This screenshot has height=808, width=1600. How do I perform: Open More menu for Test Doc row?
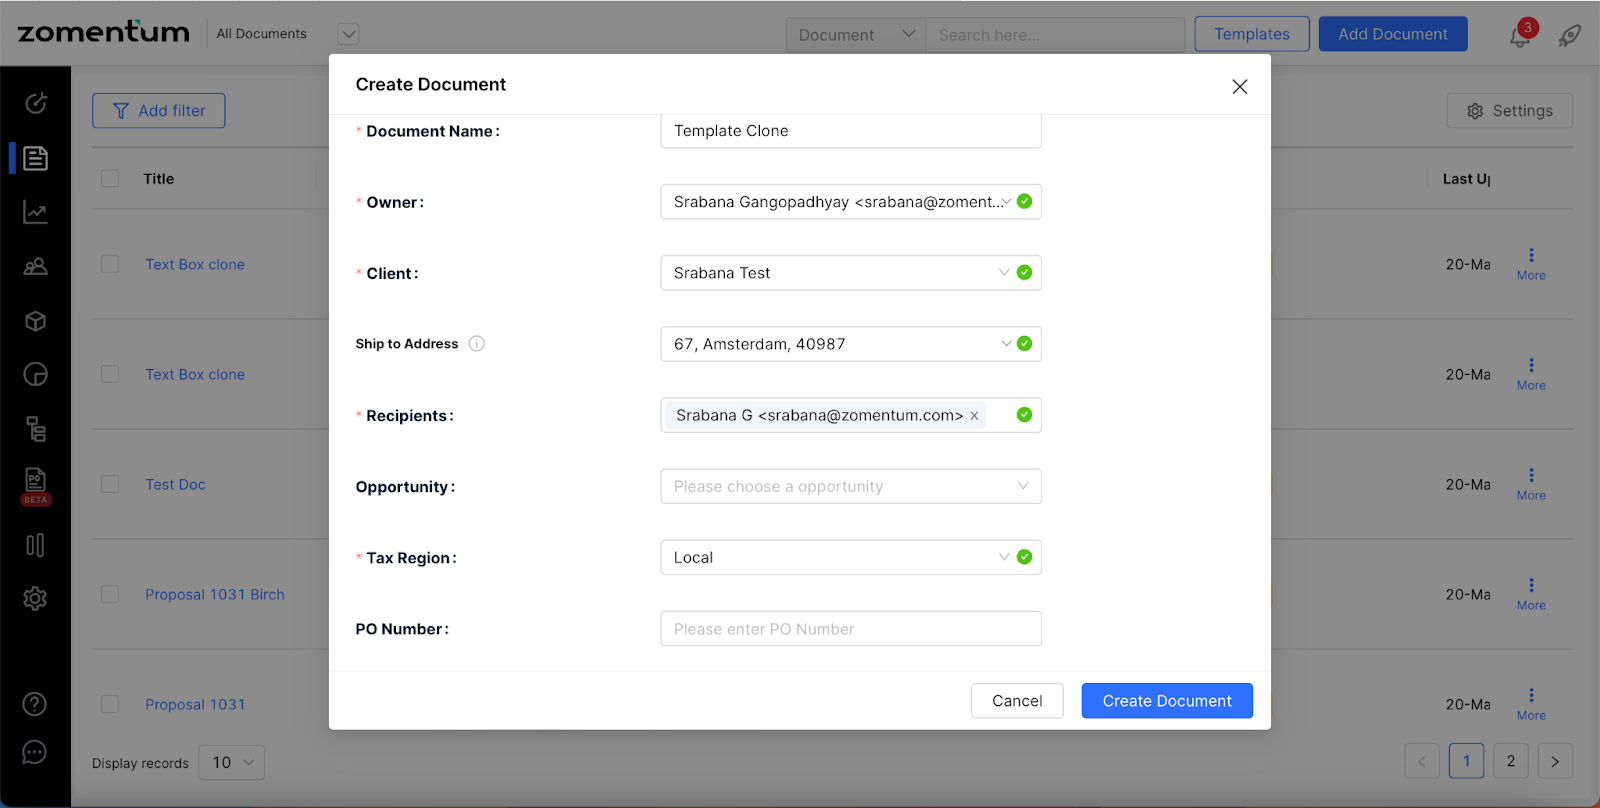pos(1531,484)
